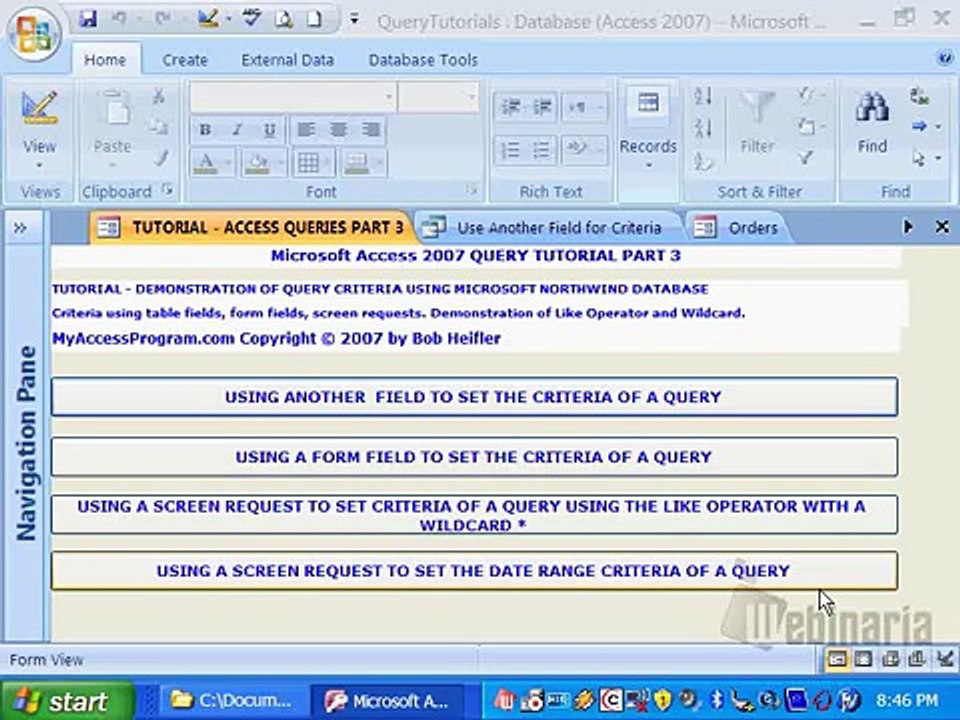Click the Spelling check quick access icon
Image resolution: width=960 pixels, height=720 pixels.
(x=251, y=19)
